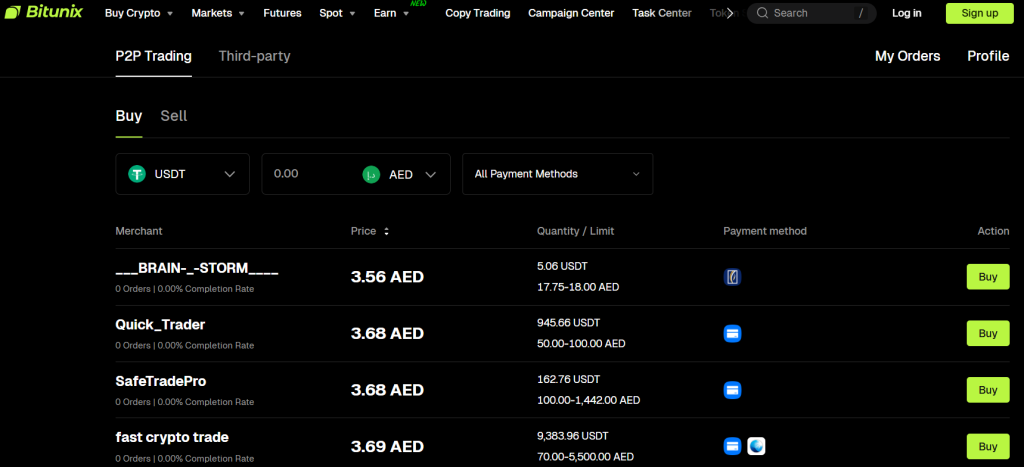The height and width of the screenshot is (467, 1024).
Task: Switch to the Third-party tab
Action: (255, 56)
